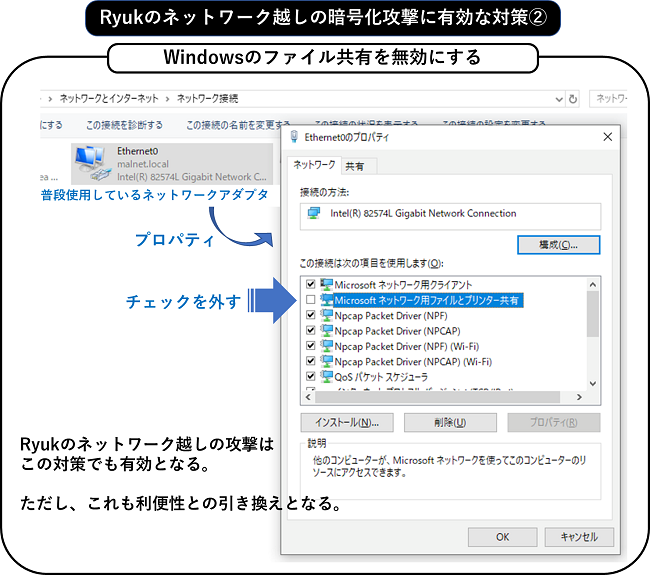Confirm the dialog with OK
The width and height of the screenshot is (650, 575).
tap(502, 537)
